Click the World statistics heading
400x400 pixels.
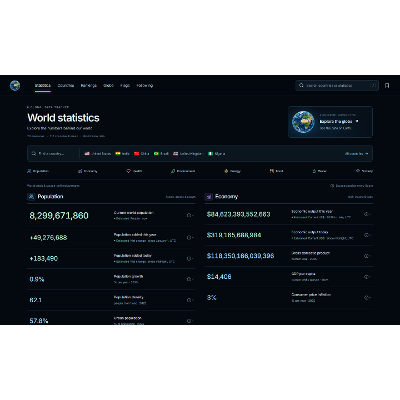coord(63,118)
